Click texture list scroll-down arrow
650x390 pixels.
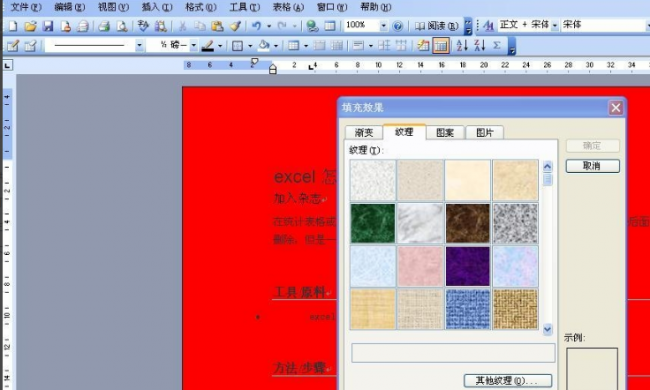(548, 329)
